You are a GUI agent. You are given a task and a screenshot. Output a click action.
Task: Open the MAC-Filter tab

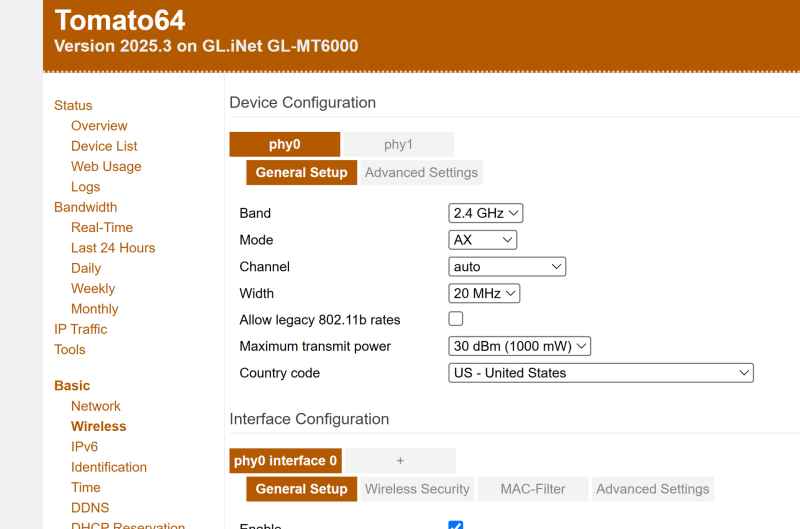click(x=533, y=489)
